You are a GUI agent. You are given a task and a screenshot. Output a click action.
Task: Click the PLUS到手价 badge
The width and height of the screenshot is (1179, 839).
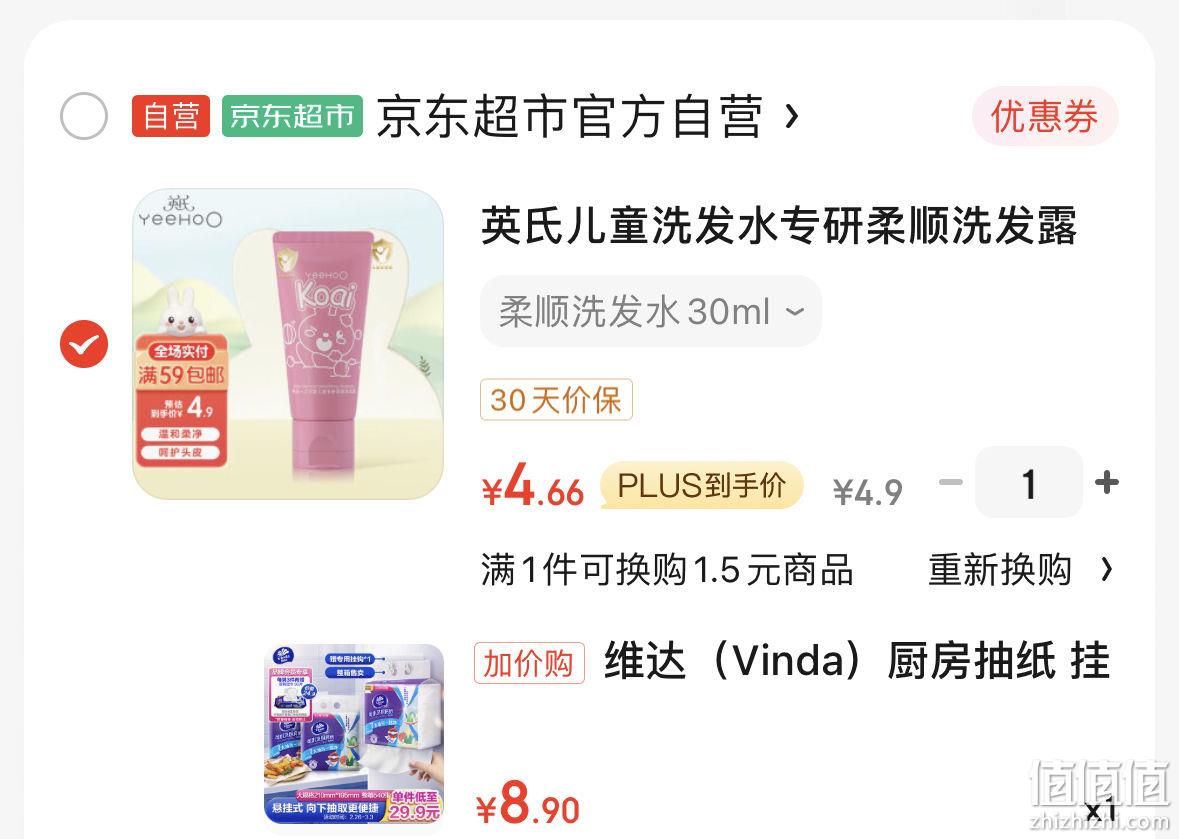click(x=702, y=486)
